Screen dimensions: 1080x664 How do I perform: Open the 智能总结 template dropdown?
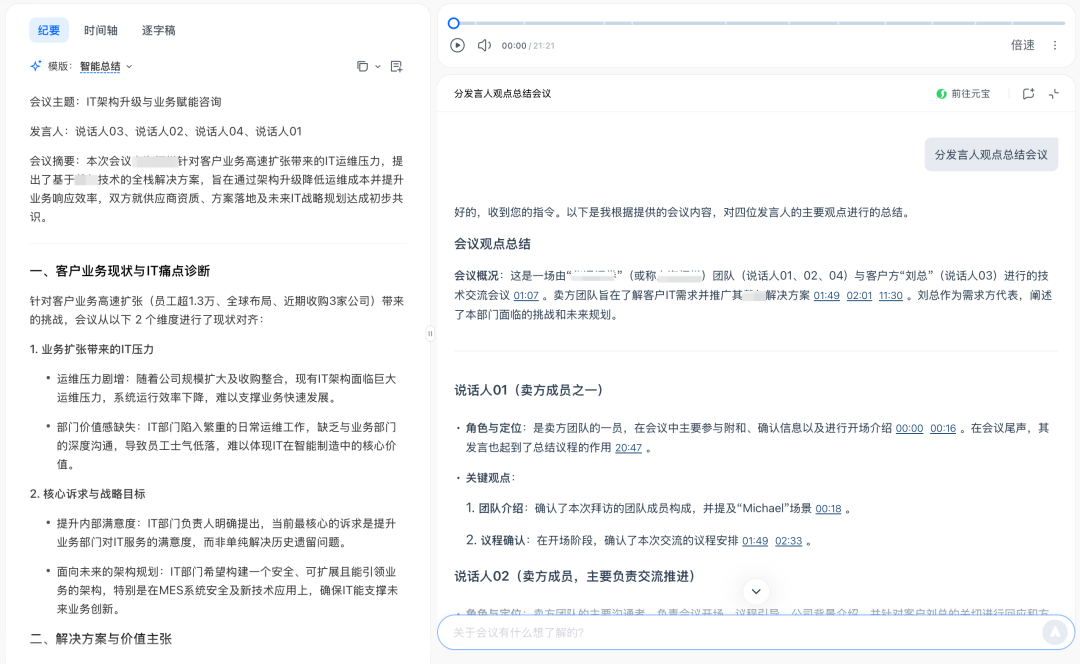tap(105, 67)
